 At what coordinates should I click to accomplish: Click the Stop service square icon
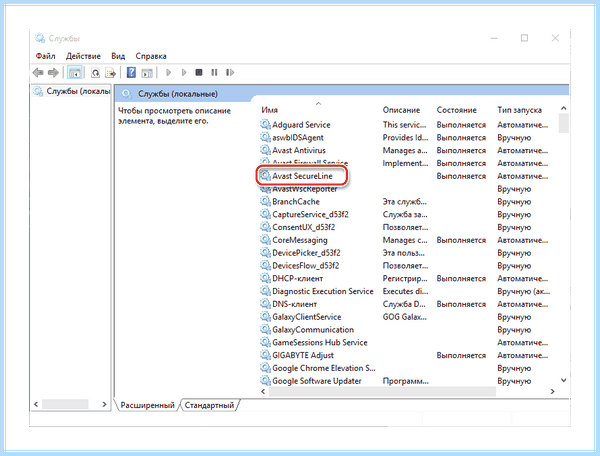tap(199, 72)
